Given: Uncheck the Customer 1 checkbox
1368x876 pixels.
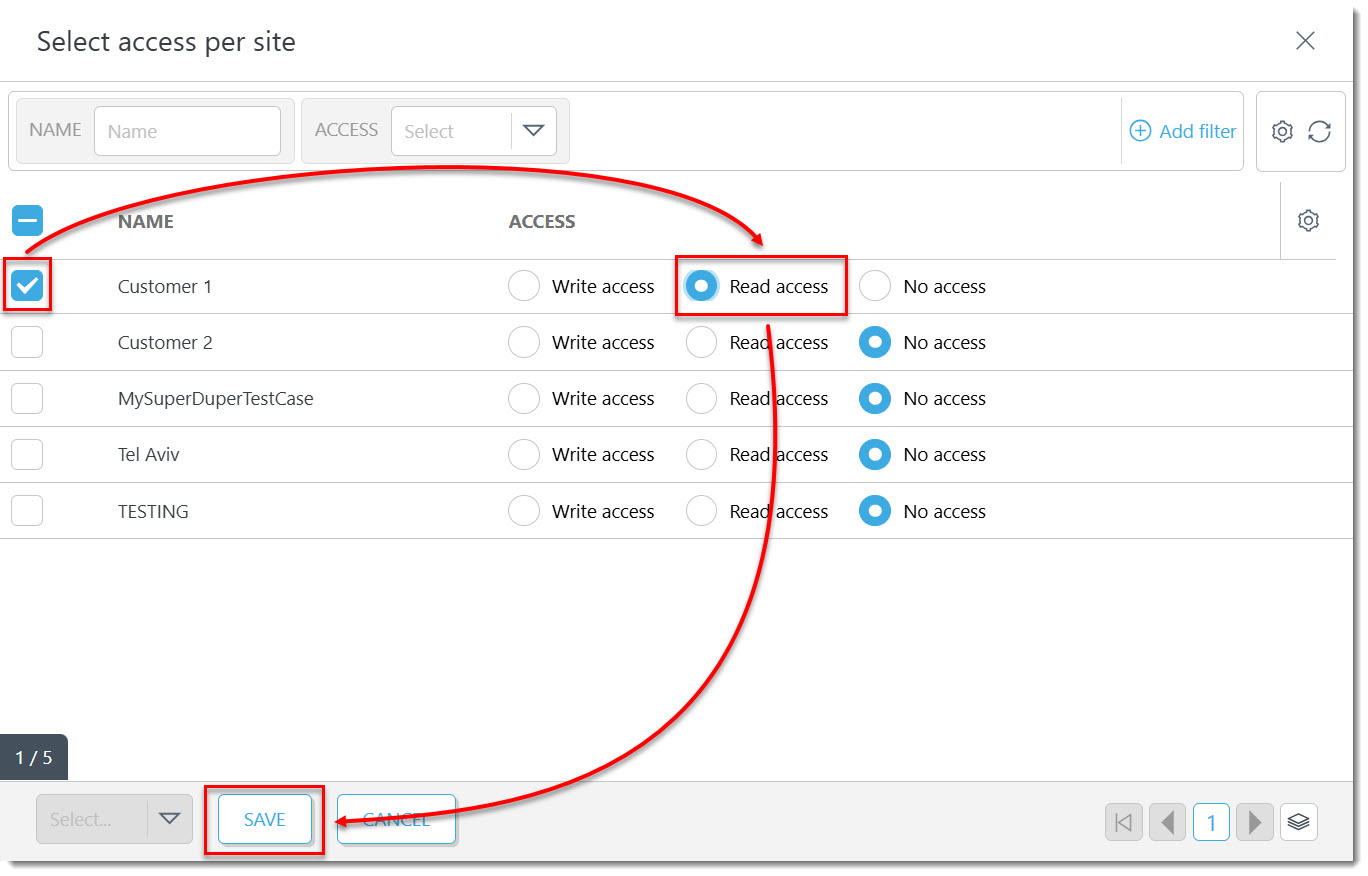Looking at the screenshot, I should coord(27,286).
